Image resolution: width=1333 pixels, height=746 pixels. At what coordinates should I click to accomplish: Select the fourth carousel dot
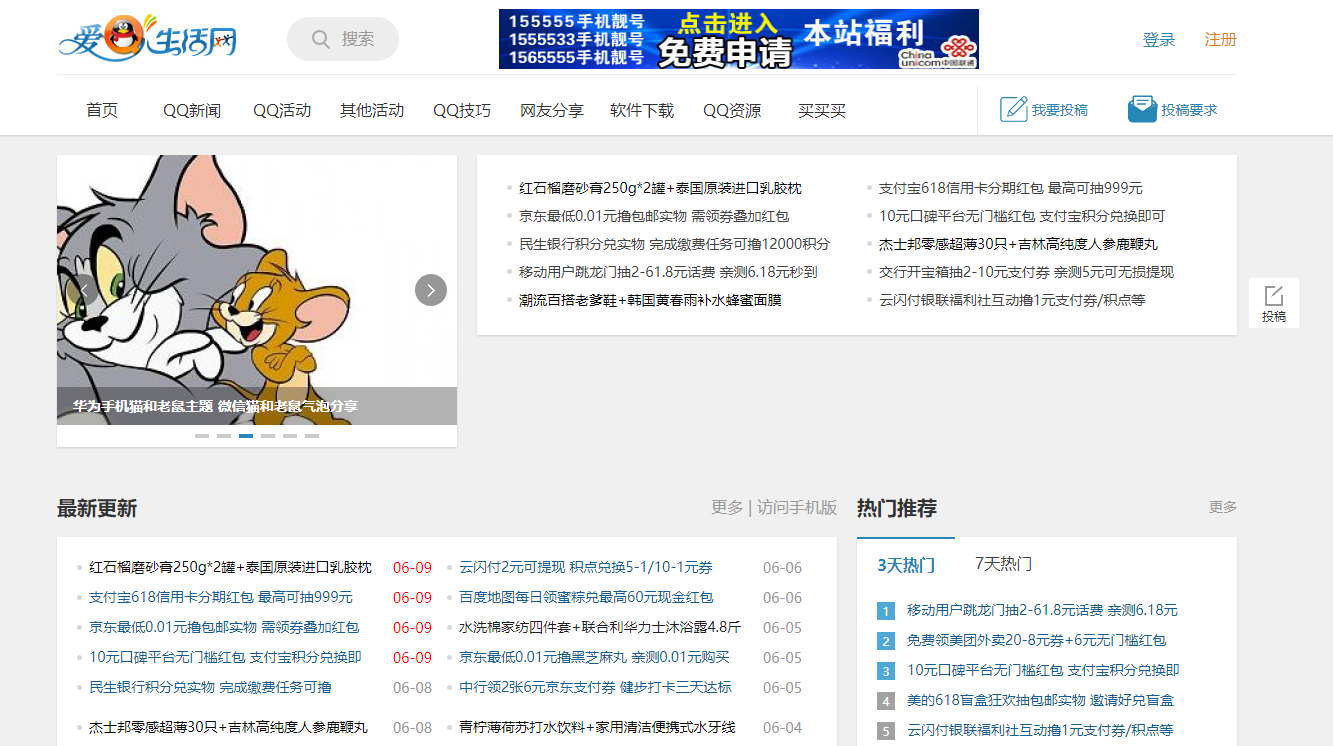269,436
